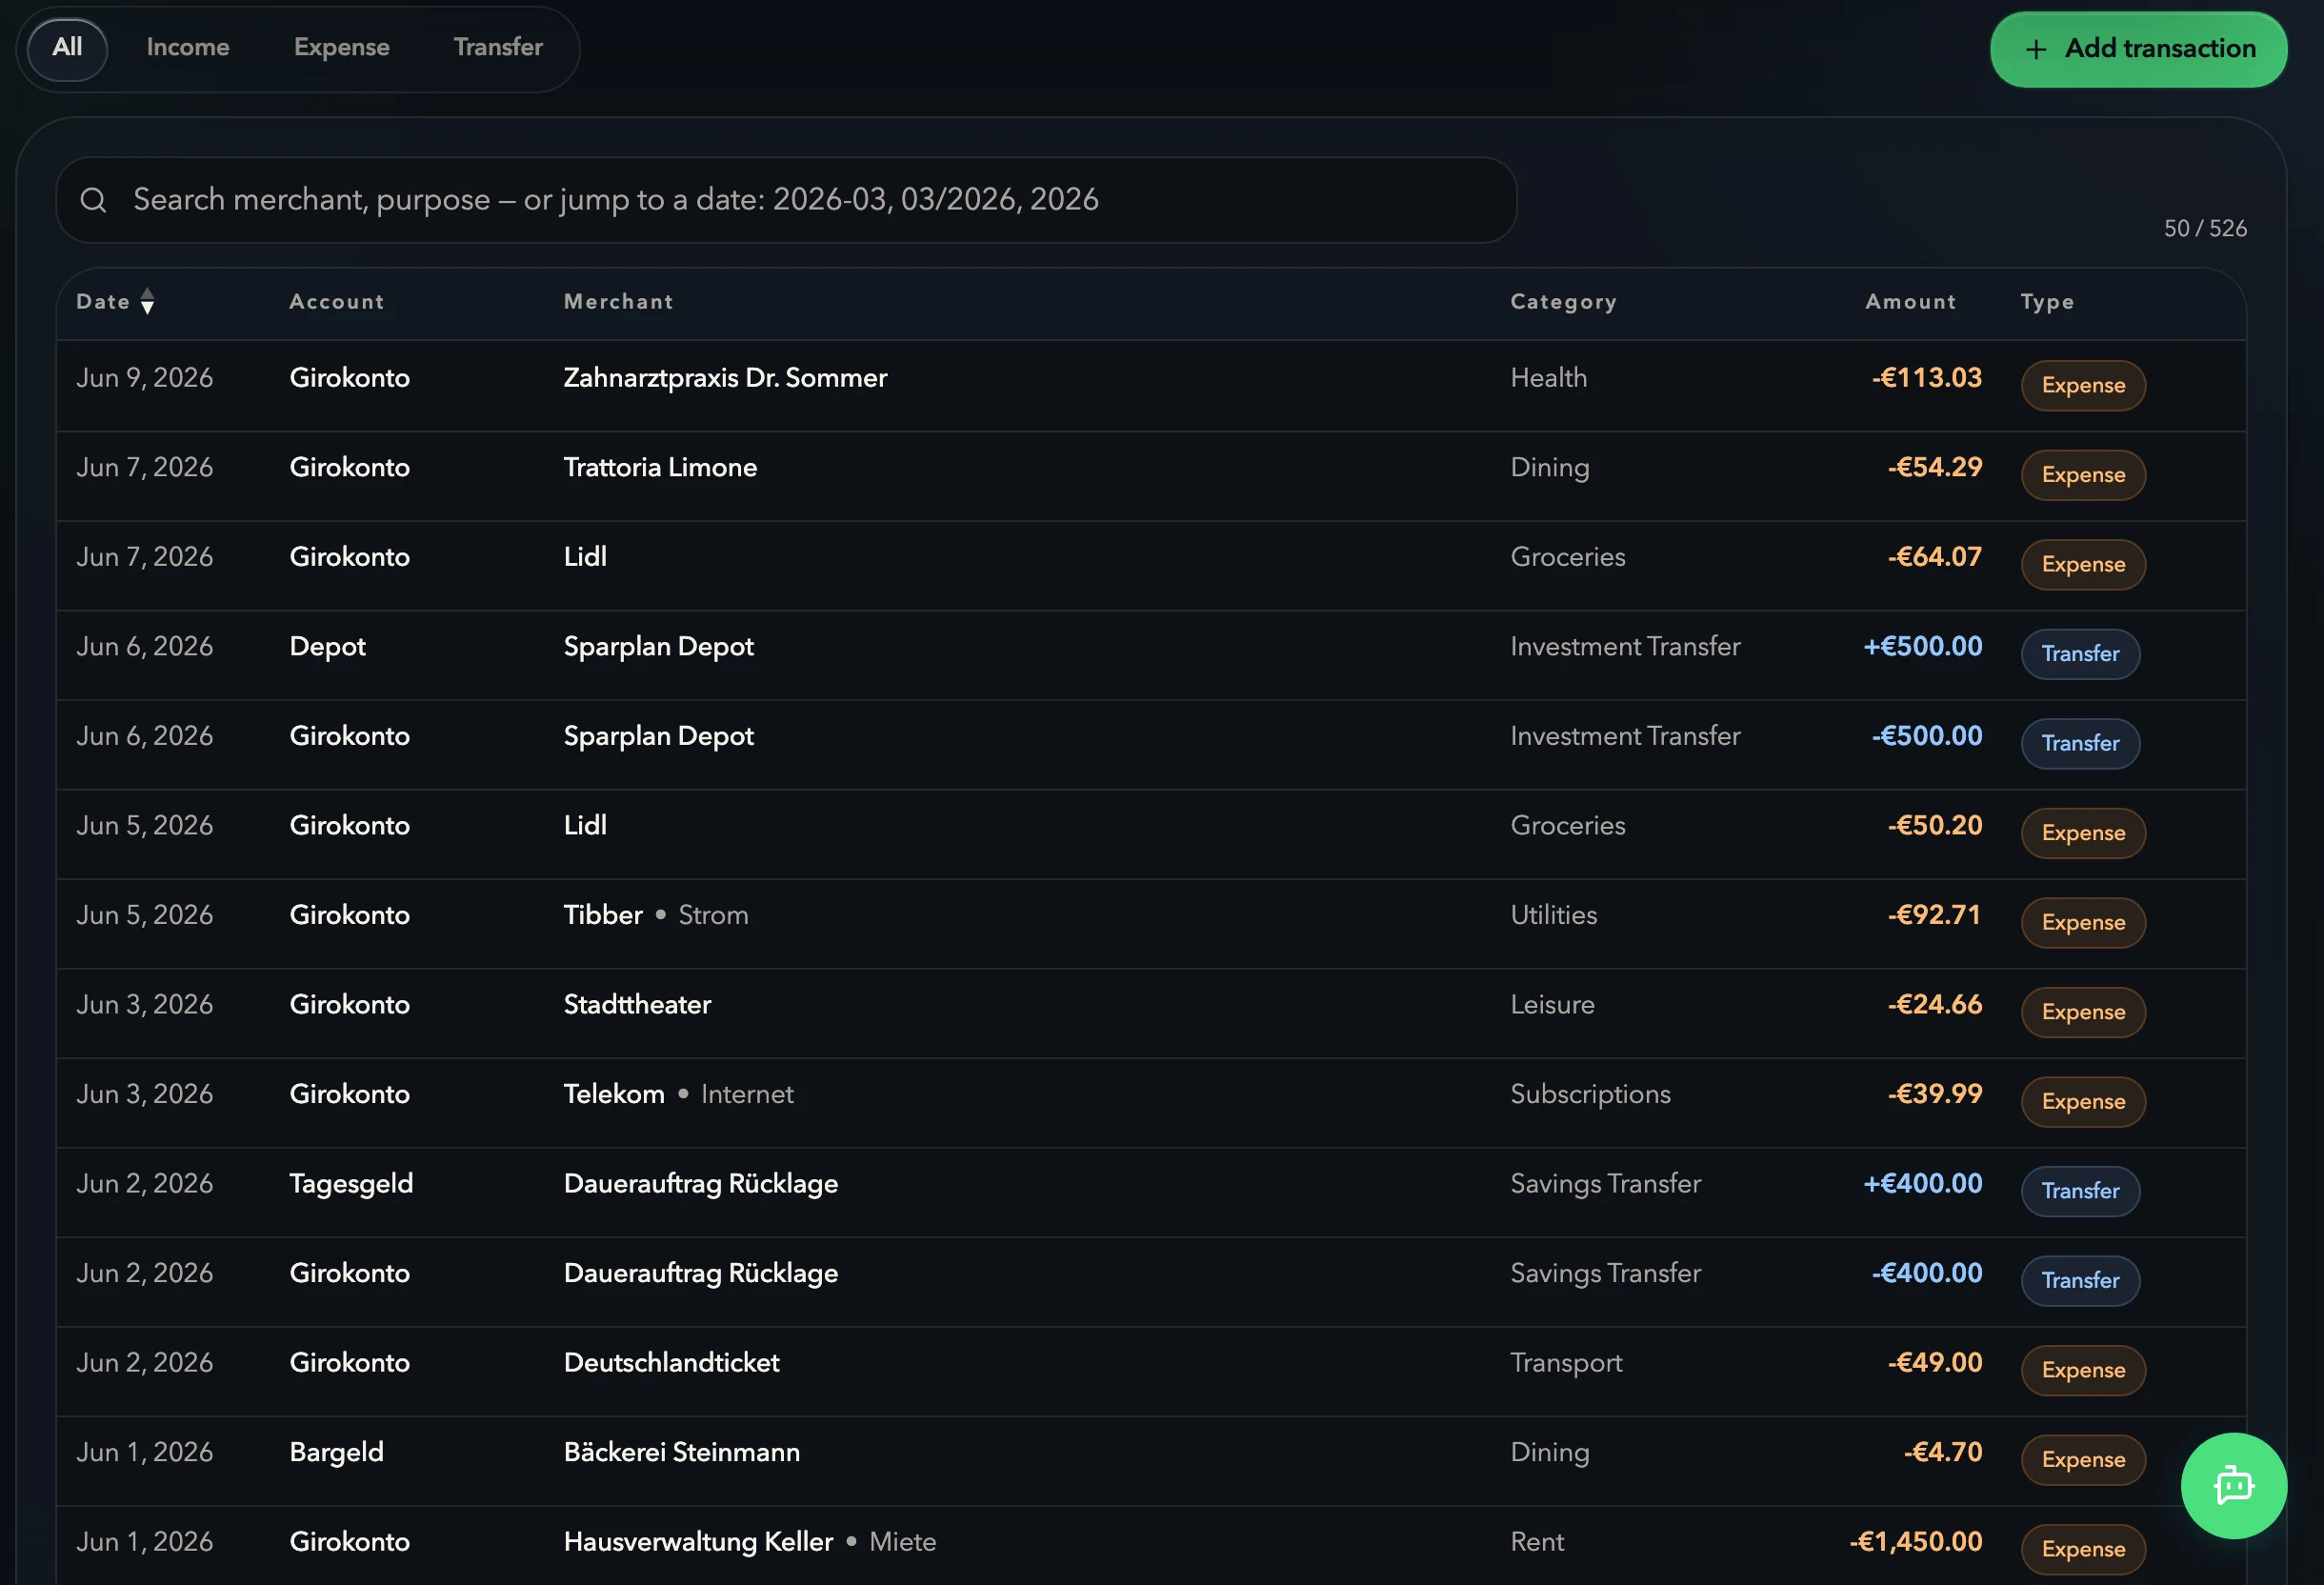Screen dimensions: 2324x1585
Task: Click the Merchant column header
Action: tap(619, 301)
